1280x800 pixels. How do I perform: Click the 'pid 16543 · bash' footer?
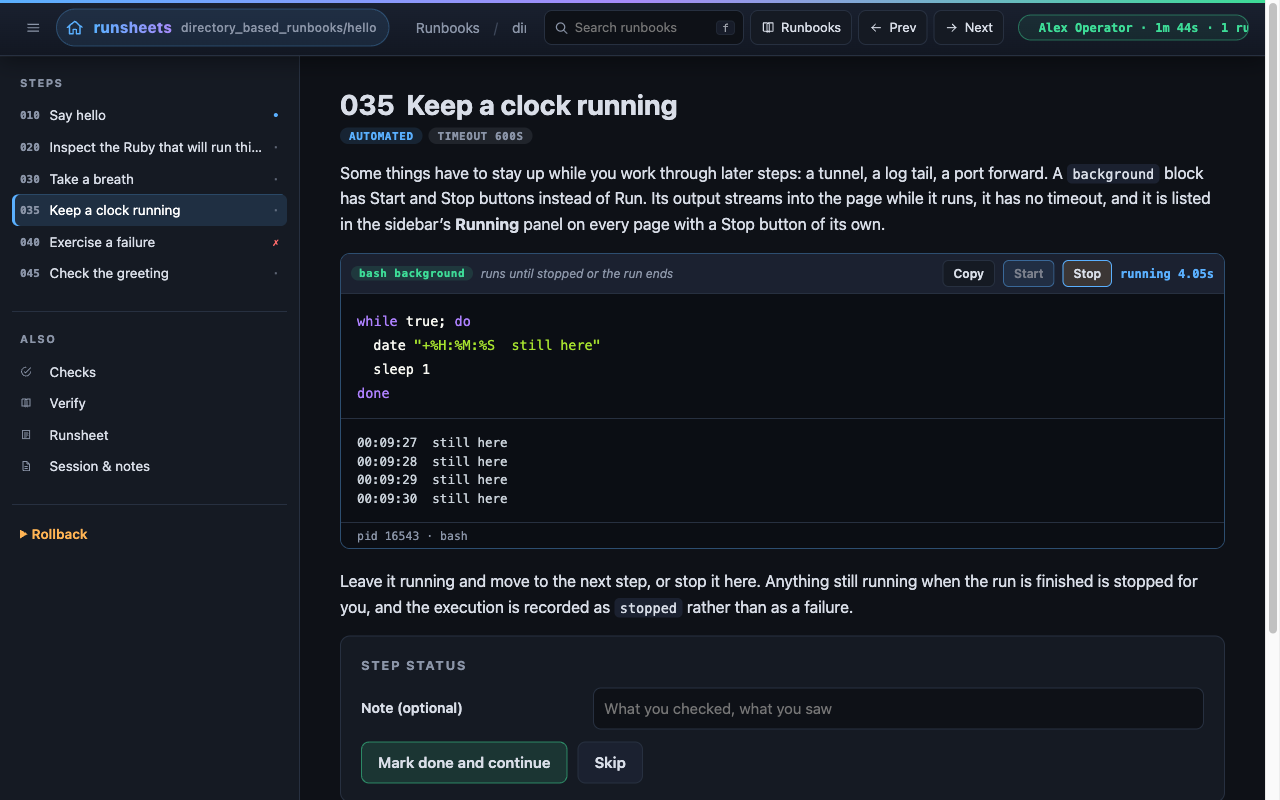tap(412, 536)
